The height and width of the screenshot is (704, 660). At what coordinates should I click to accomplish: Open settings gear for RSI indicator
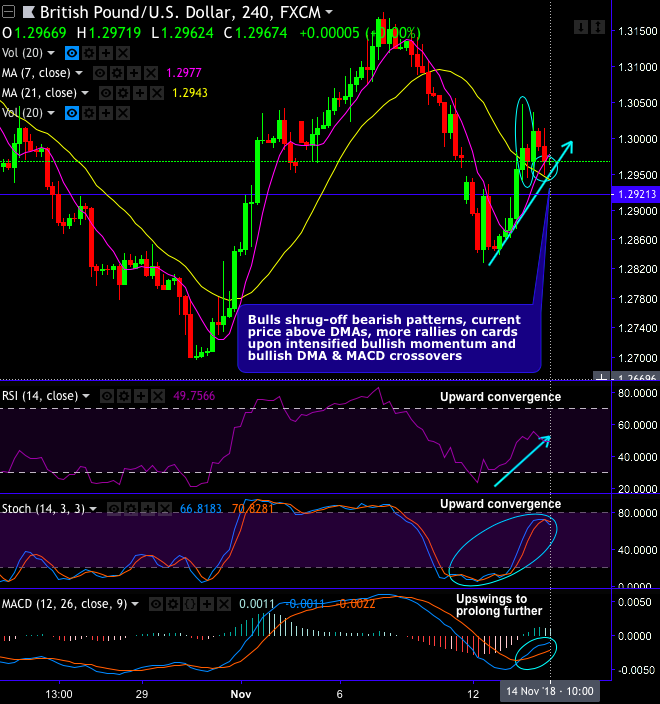coord(123,396)
